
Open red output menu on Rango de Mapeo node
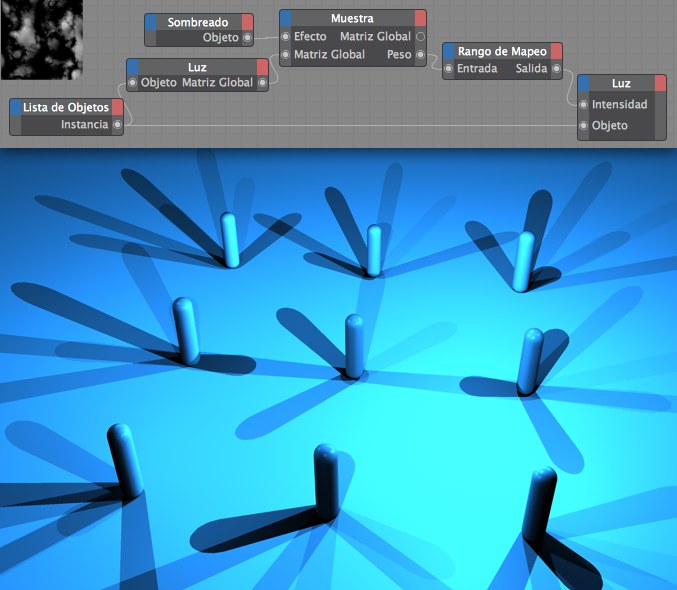[557, 51]
